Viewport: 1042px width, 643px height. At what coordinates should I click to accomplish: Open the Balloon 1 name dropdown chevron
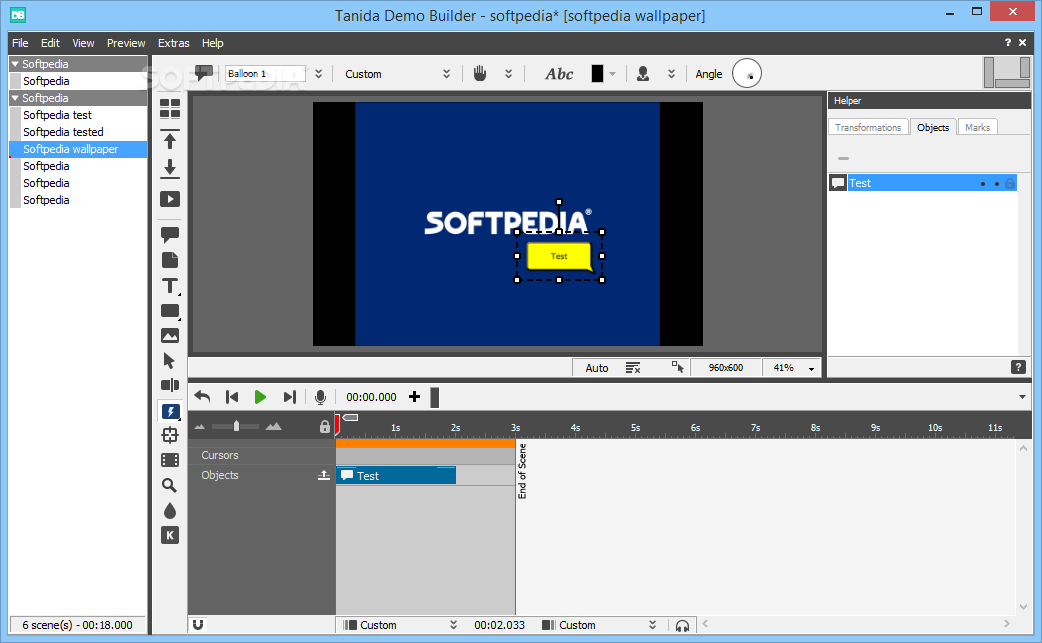tap(319, 74)
